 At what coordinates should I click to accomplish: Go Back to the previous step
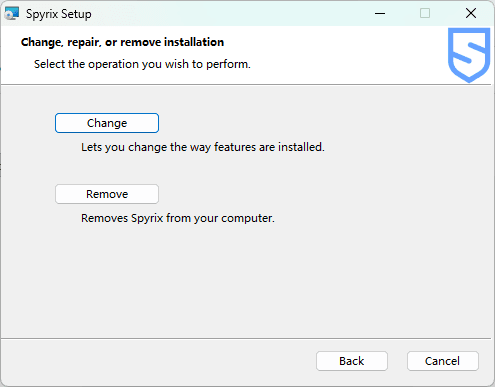pos(352,361)
